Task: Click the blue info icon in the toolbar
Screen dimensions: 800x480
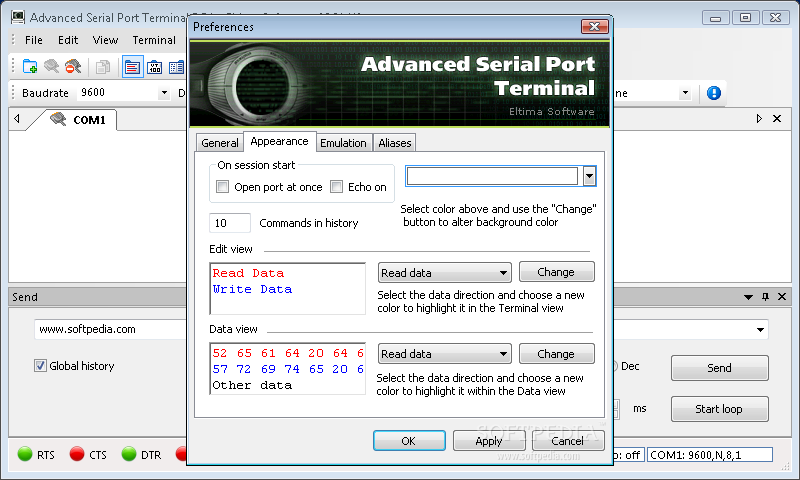Action: coord(714,93)
